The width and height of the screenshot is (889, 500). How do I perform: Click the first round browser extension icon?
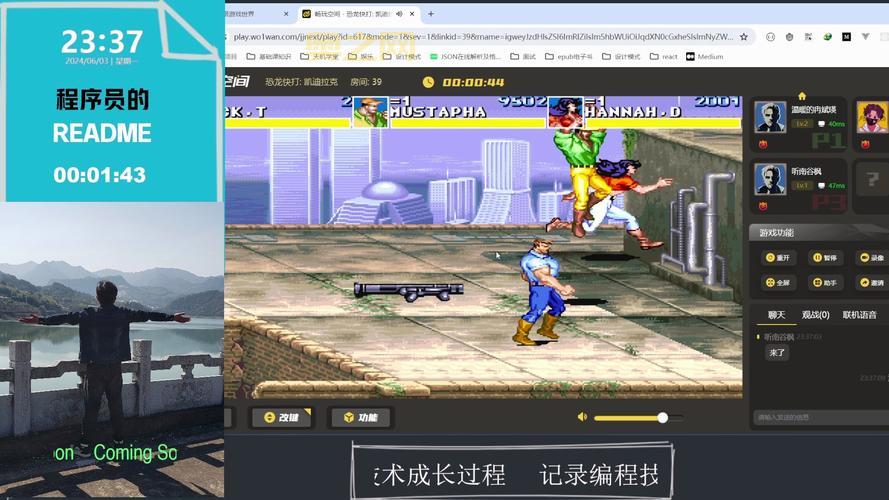click(x=771, y=37)
